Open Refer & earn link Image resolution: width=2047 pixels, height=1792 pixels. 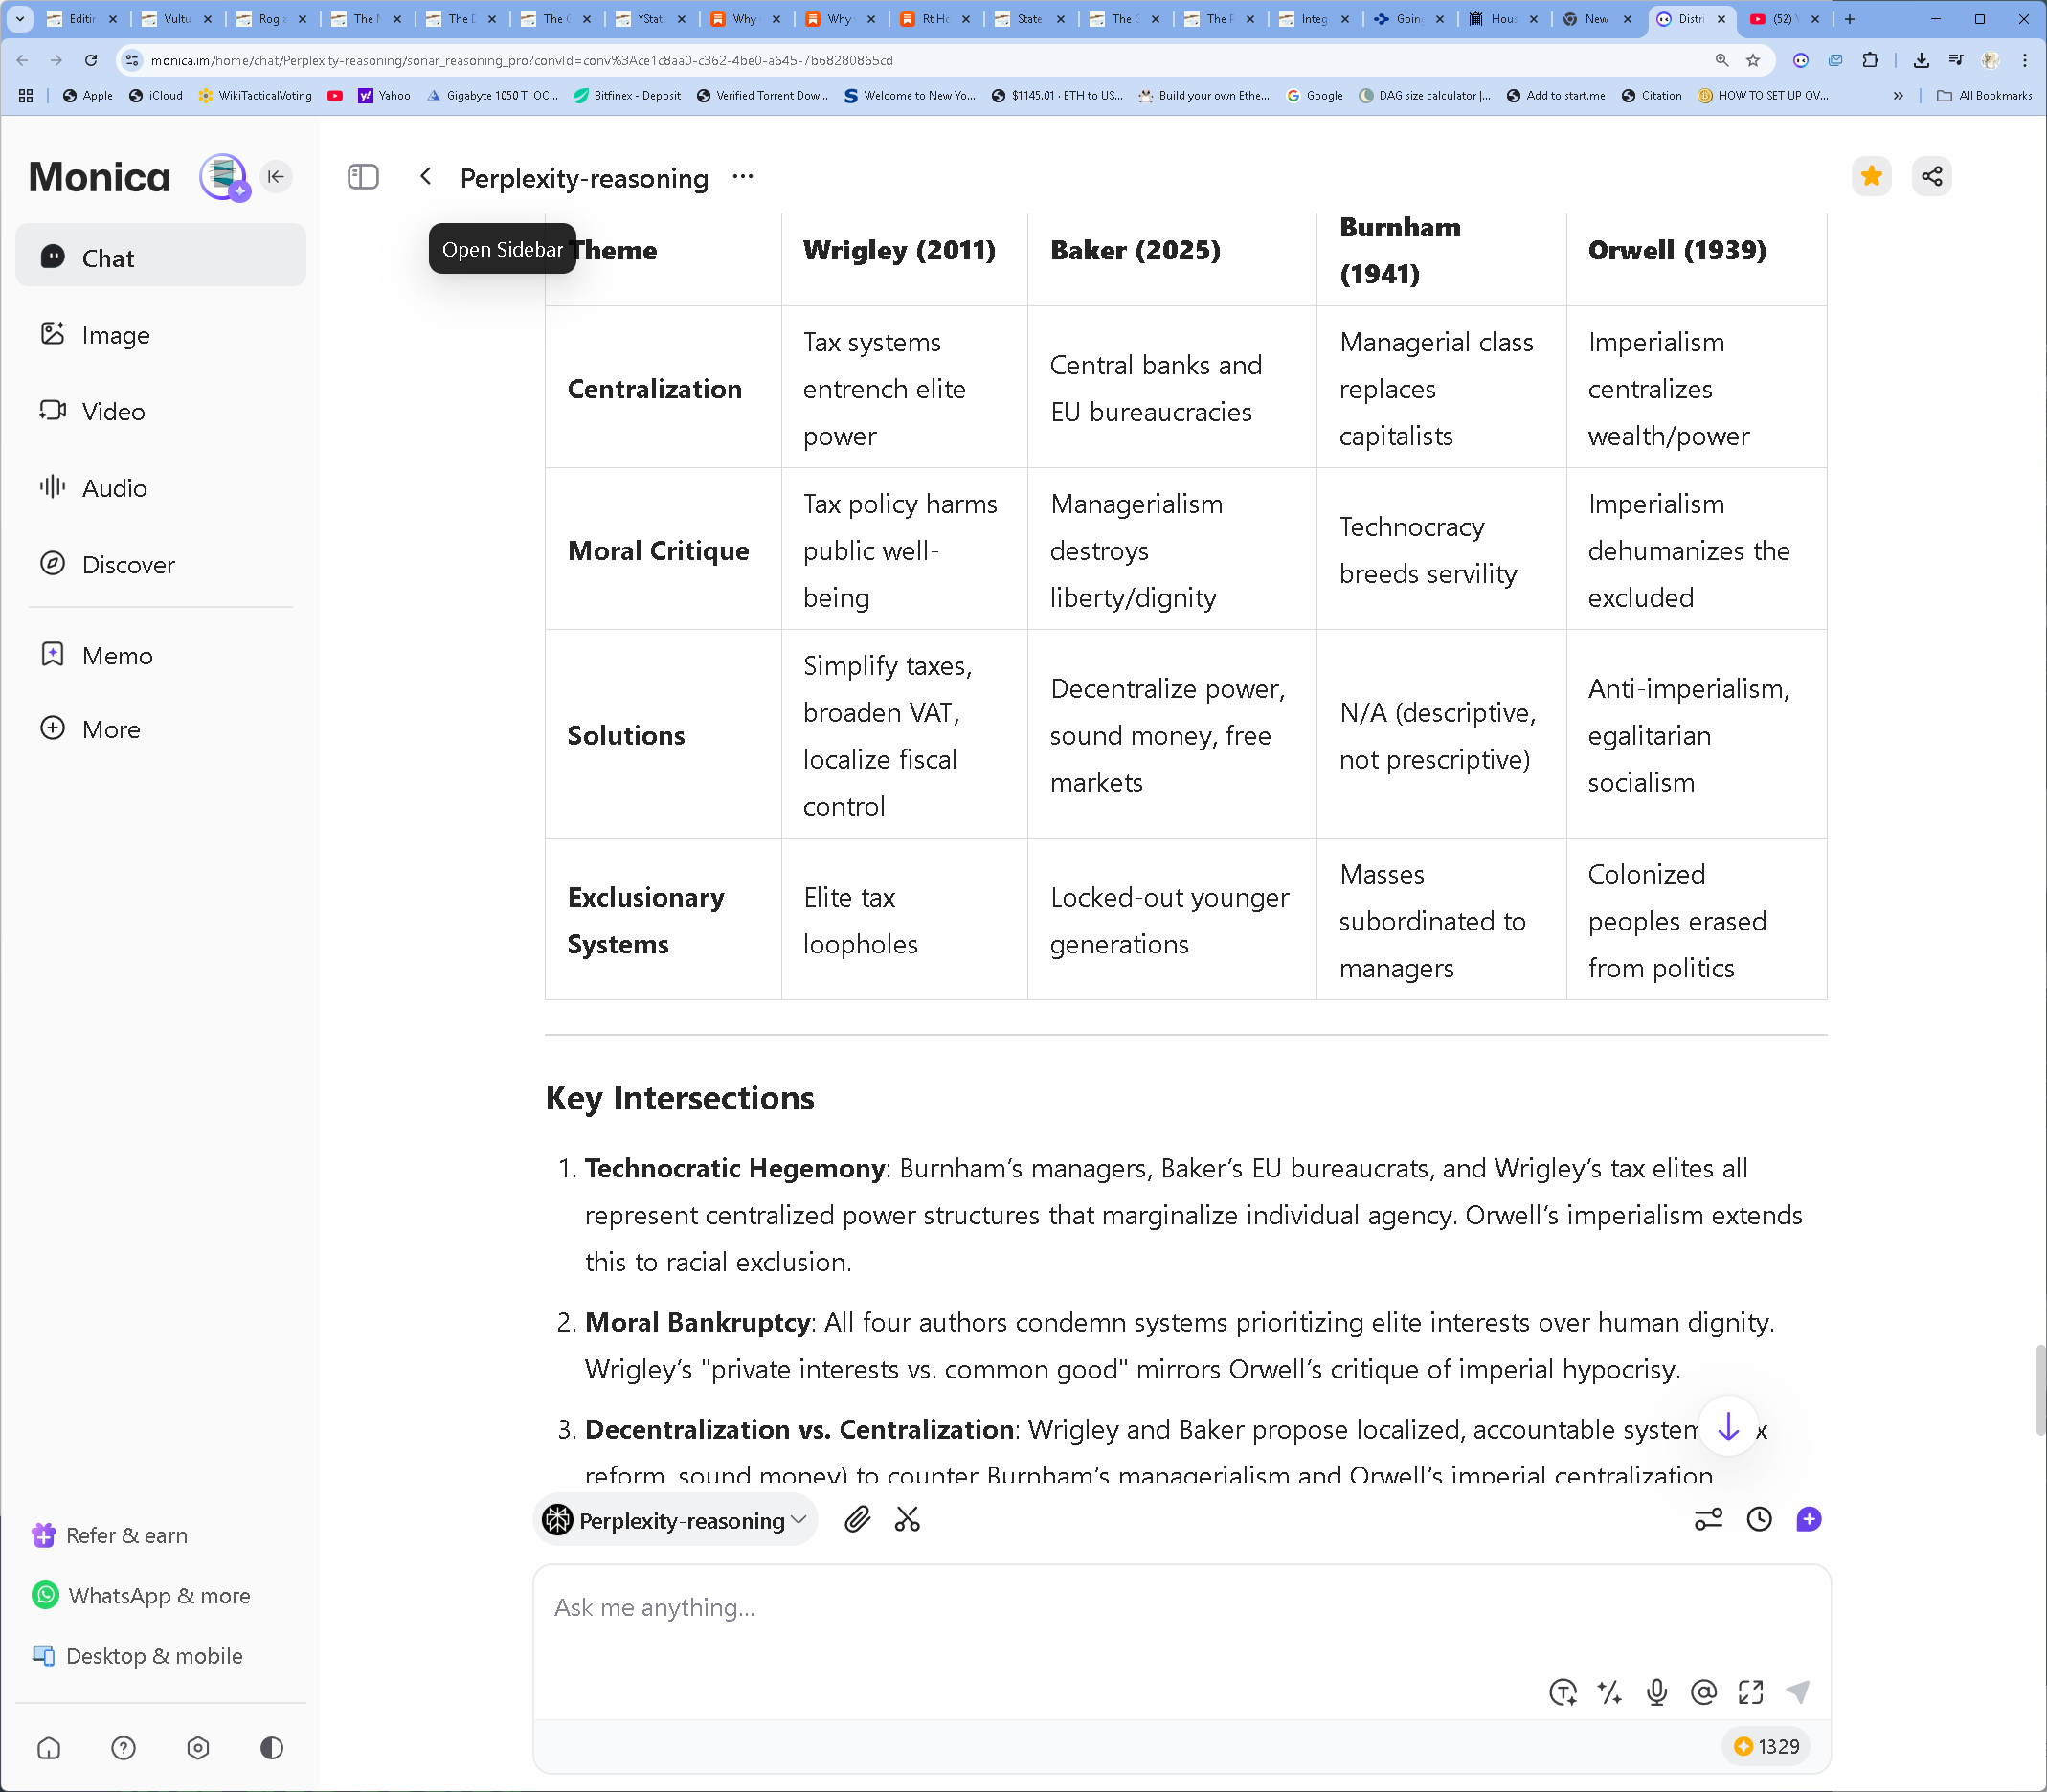110,1535
